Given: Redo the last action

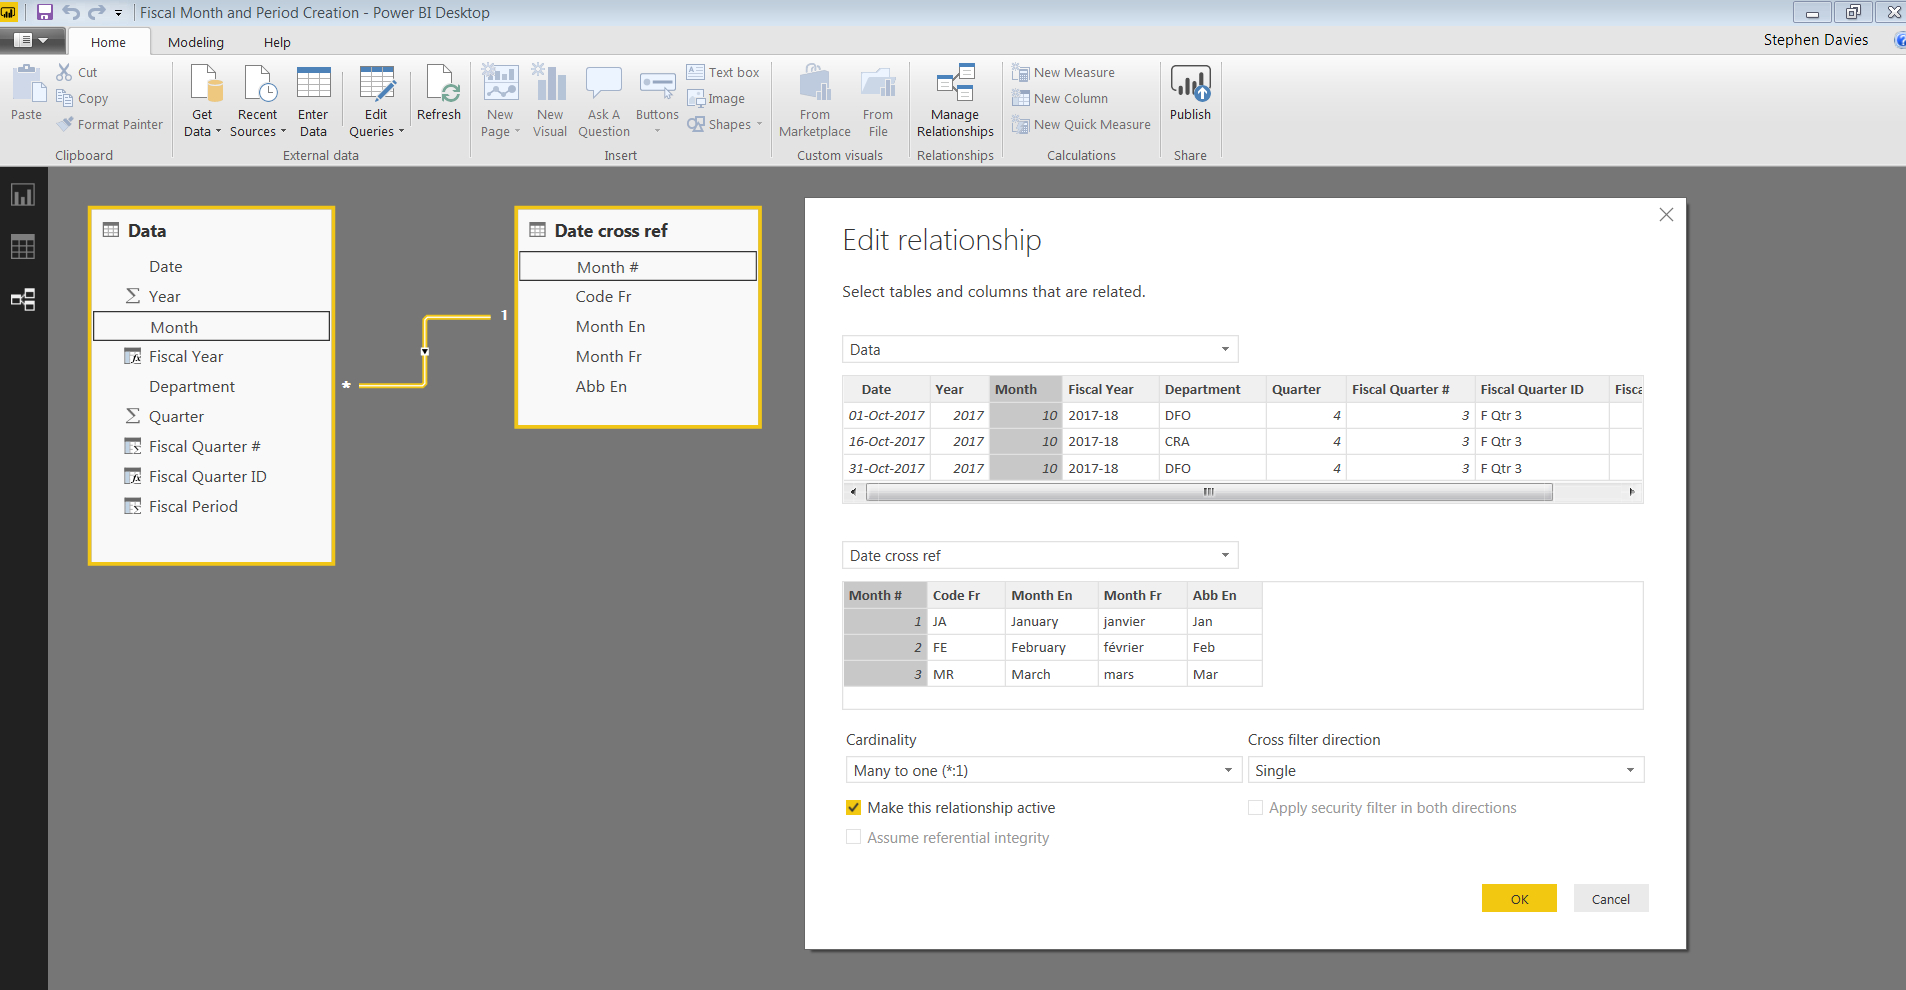Looking at the screenshot, I should (96, 12).
